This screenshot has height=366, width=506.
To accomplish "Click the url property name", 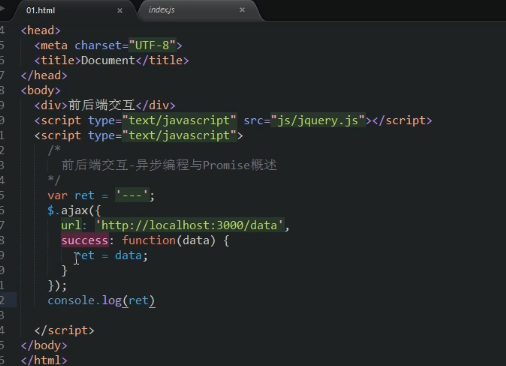I will point(71,225).
